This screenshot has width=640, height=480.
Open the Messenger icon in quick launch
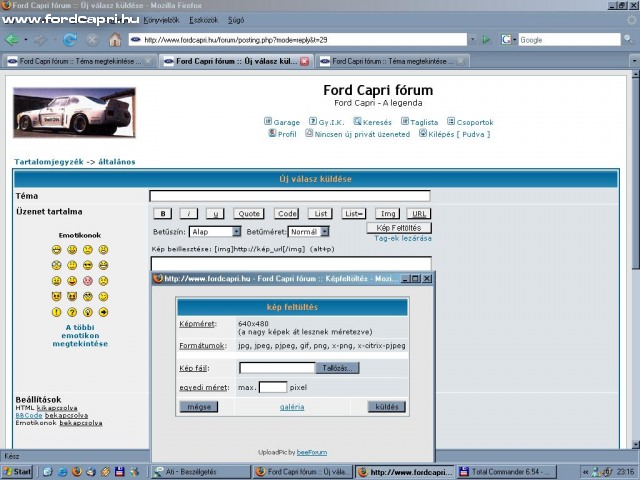coord(134,472)
